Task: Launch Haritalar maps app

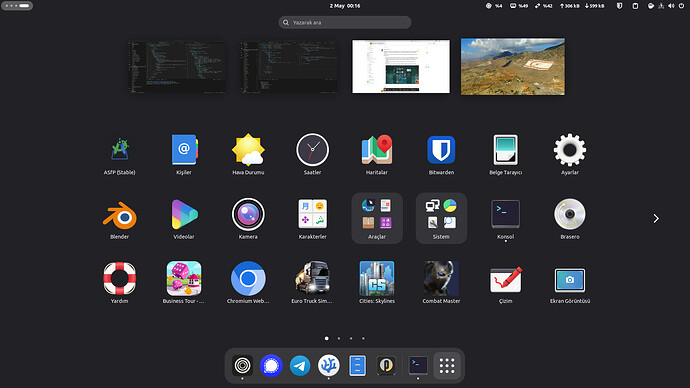Action: 377,154
